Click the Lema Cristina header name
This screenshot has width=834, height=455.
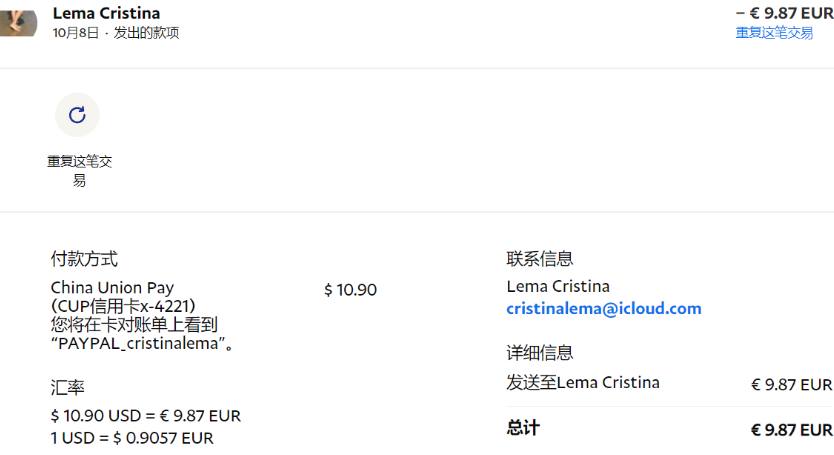tap(106, 13)
